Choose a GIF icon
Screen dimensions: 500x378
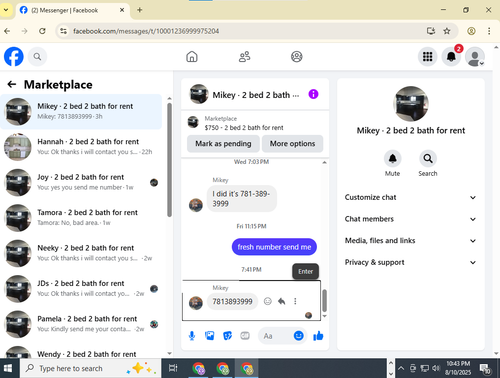245,336
